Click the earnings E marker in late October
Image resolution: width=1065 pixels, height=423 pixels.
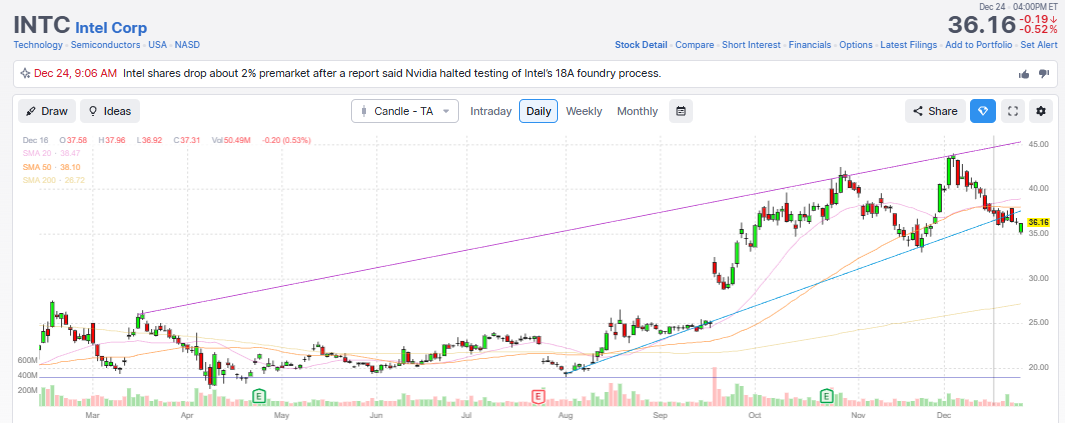[827, 395]
